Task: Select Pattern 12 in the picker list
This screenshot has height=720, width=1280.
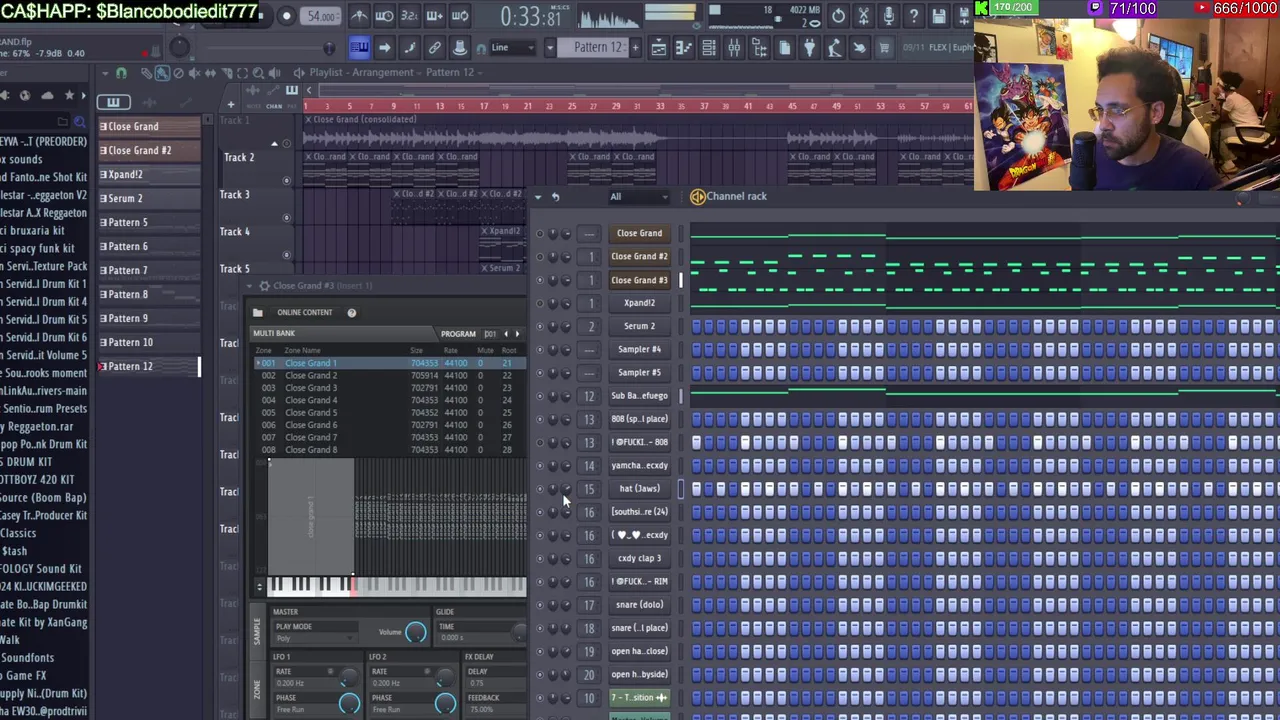Action: coord(148,366)
